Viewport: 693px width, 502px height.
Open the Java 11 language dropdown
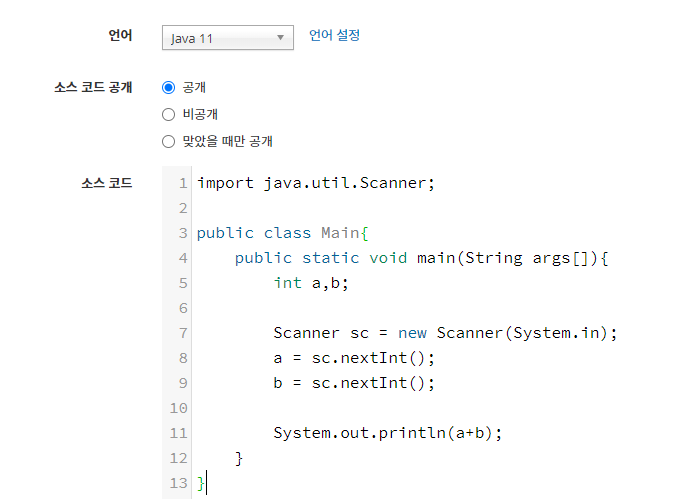[x=228, y=38]
